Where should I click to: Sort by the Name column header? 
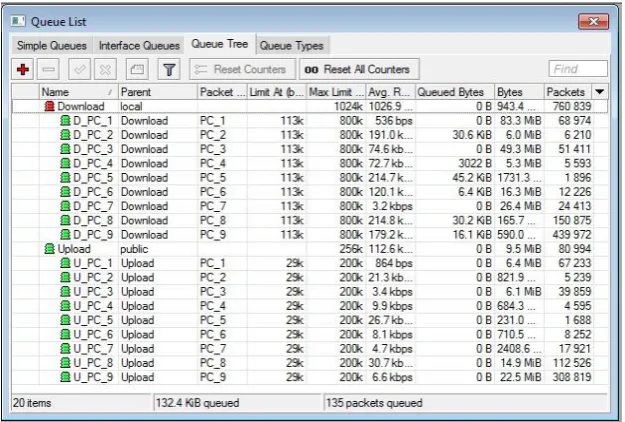pos(78,92)
